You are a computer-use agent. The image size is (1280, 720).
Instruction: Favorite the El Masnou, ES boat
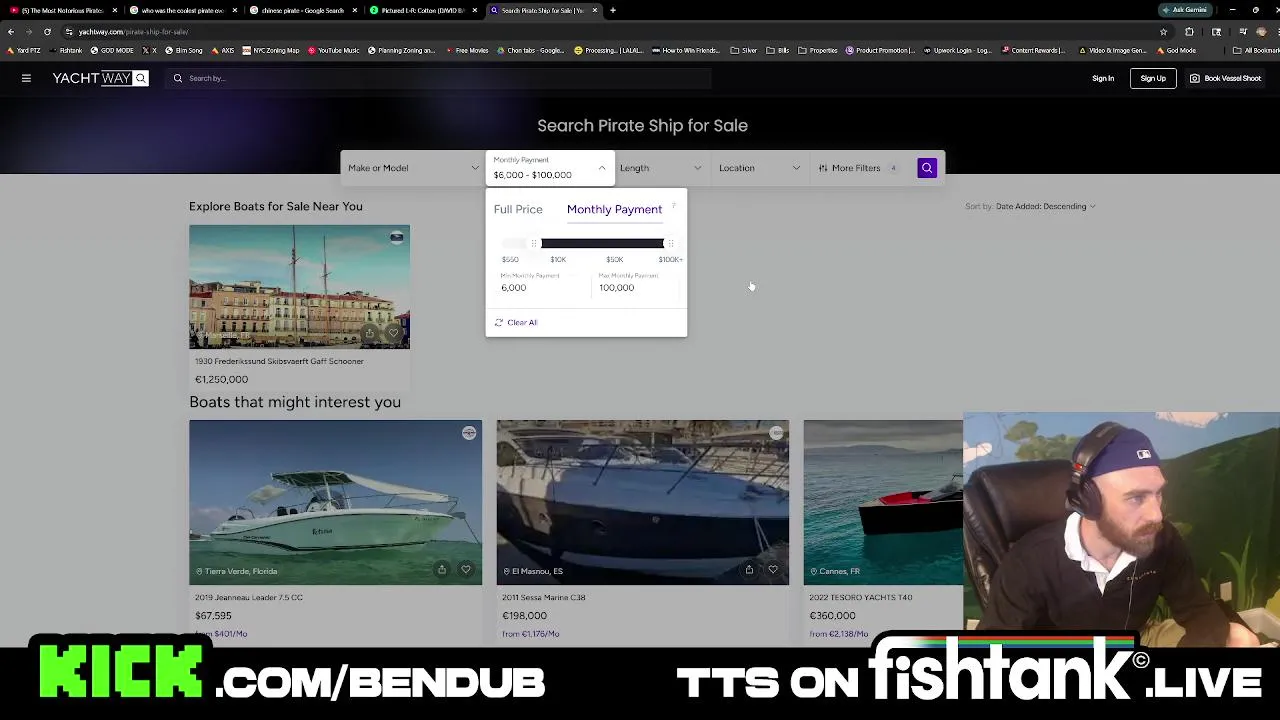pos(772,570)
